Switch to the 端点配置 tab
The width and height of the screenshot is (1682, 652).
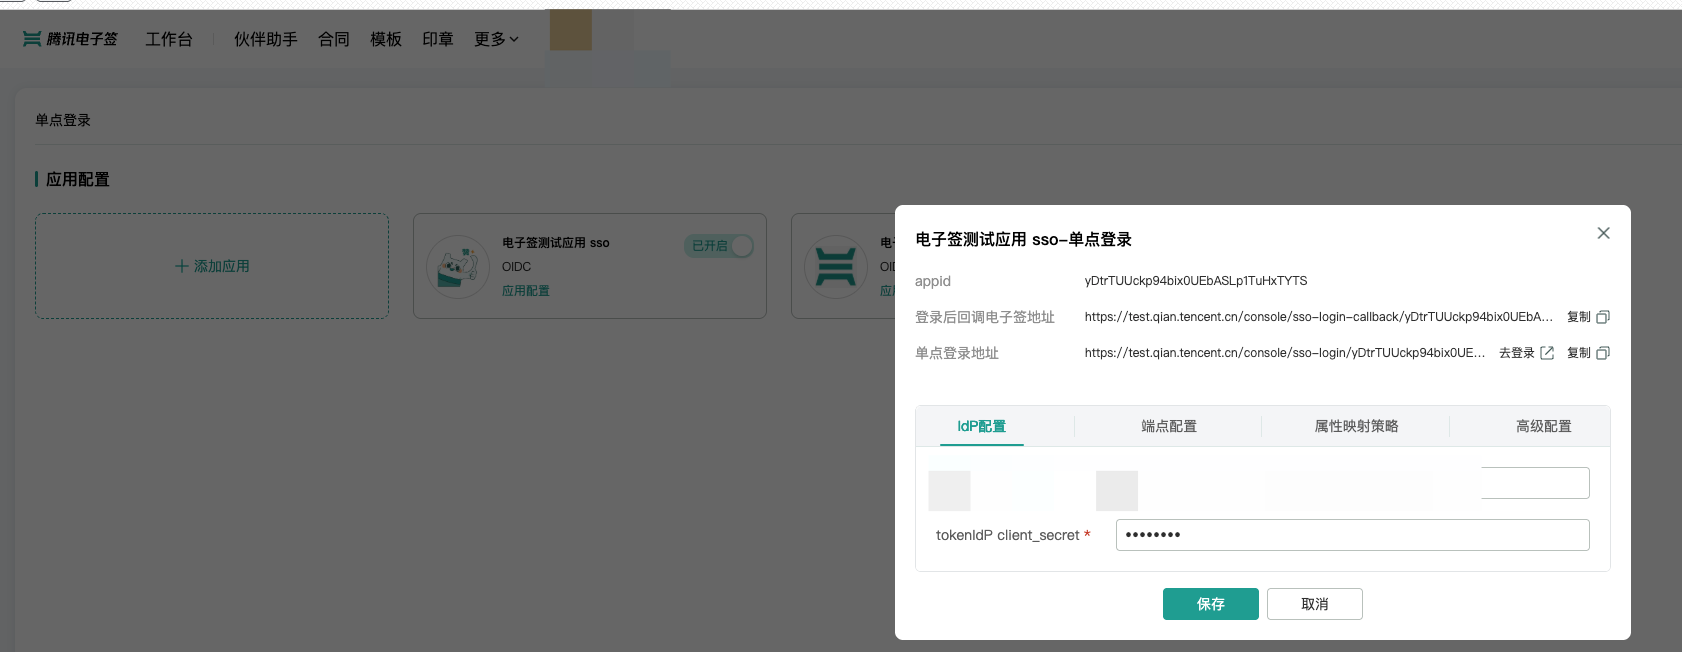coord(1168,426)
